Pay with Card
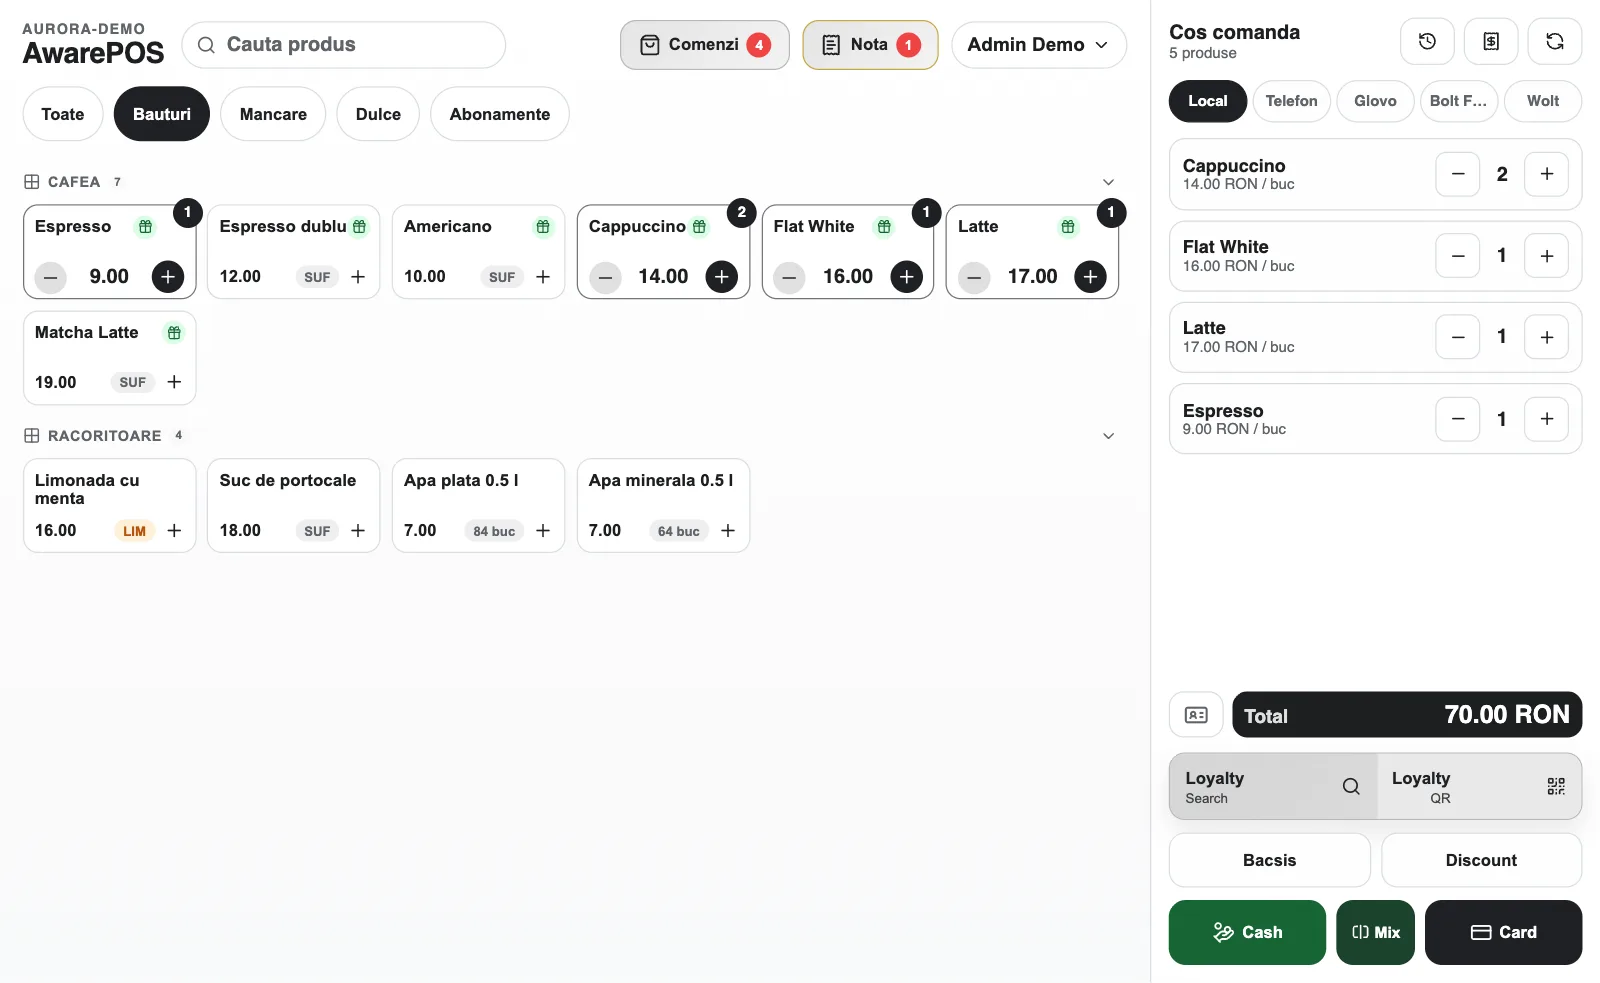The height and width of the screenshot is (983, 1600). tap(1504, 932)
